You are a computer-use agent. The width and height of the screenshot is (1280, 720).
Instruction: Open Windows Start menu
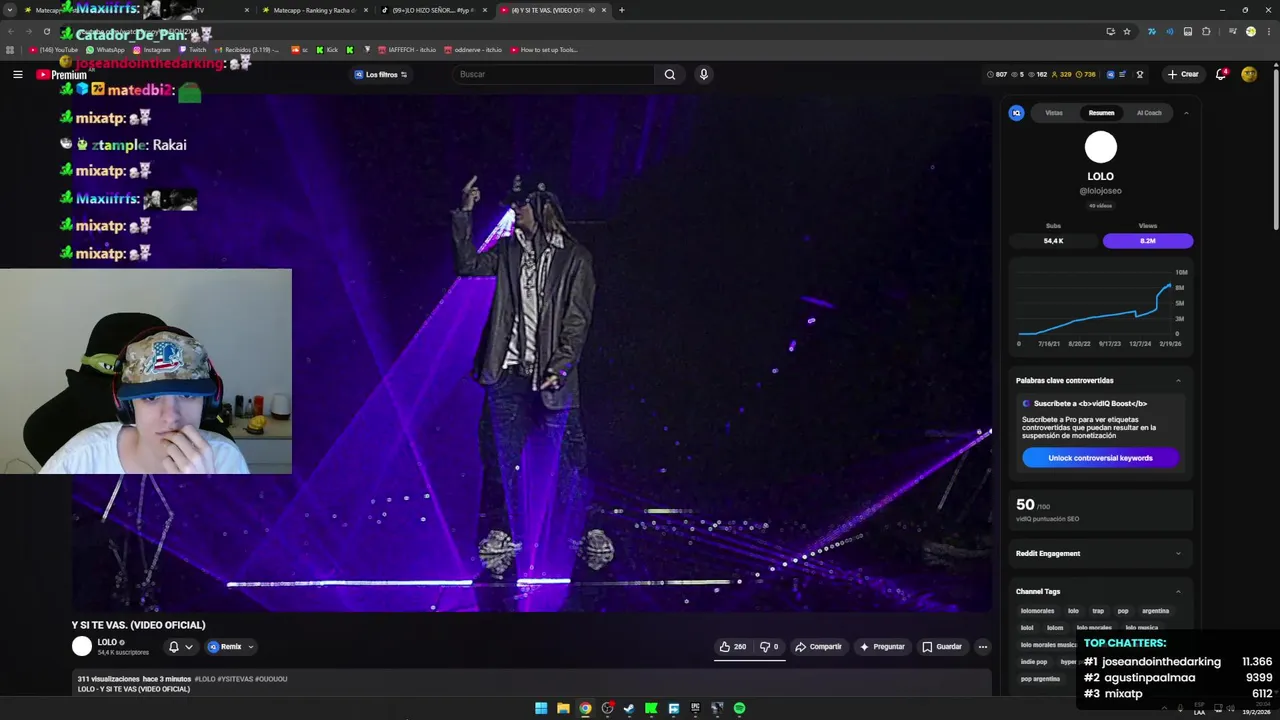(x=541, y=708)
